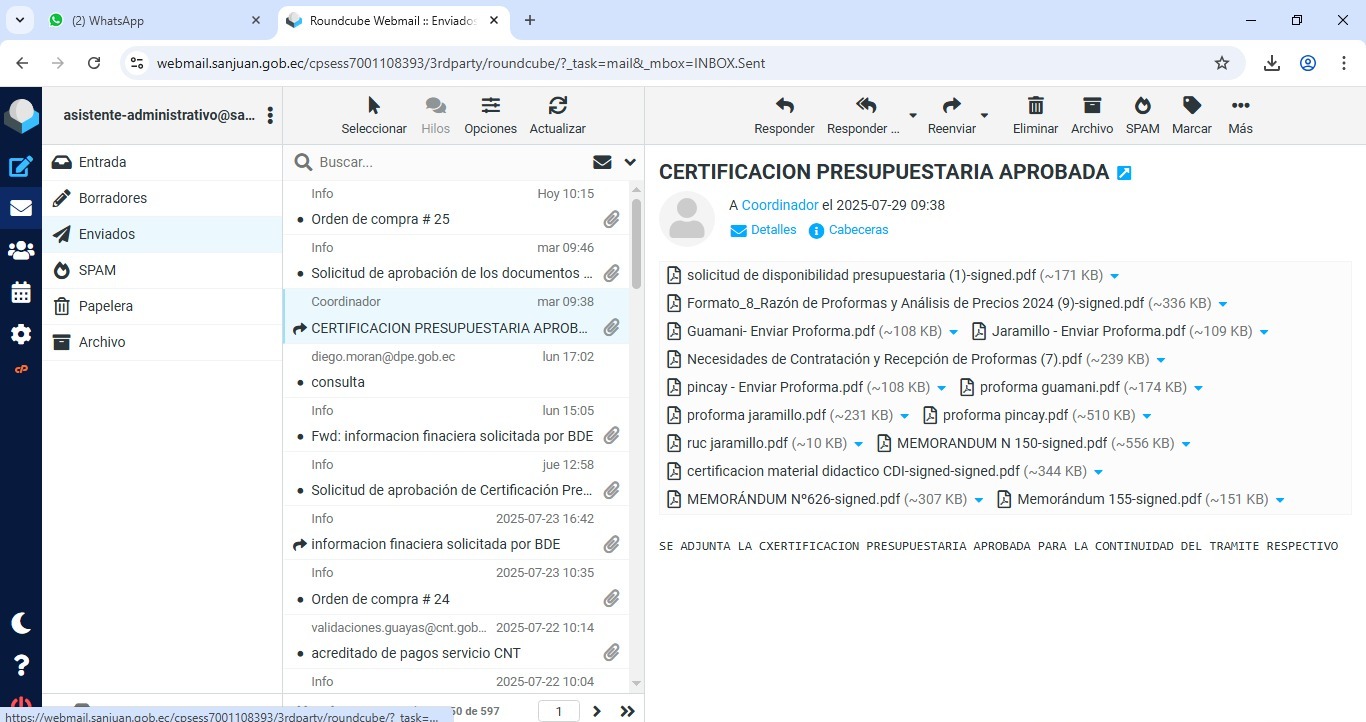
Task: Open the compose new message icon
Action: 21,167
